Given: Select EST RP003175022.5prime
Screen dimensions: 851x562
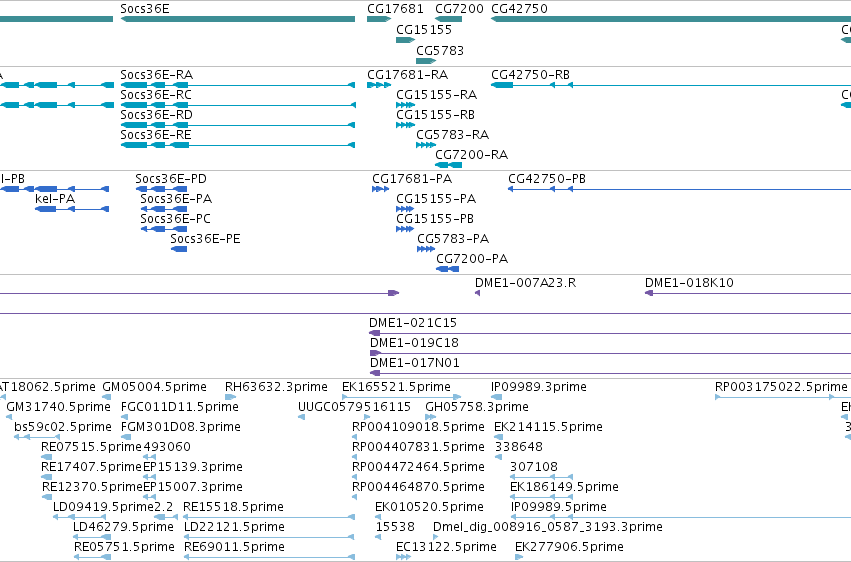Looking at the screenshot, I should tap(781, 387).
